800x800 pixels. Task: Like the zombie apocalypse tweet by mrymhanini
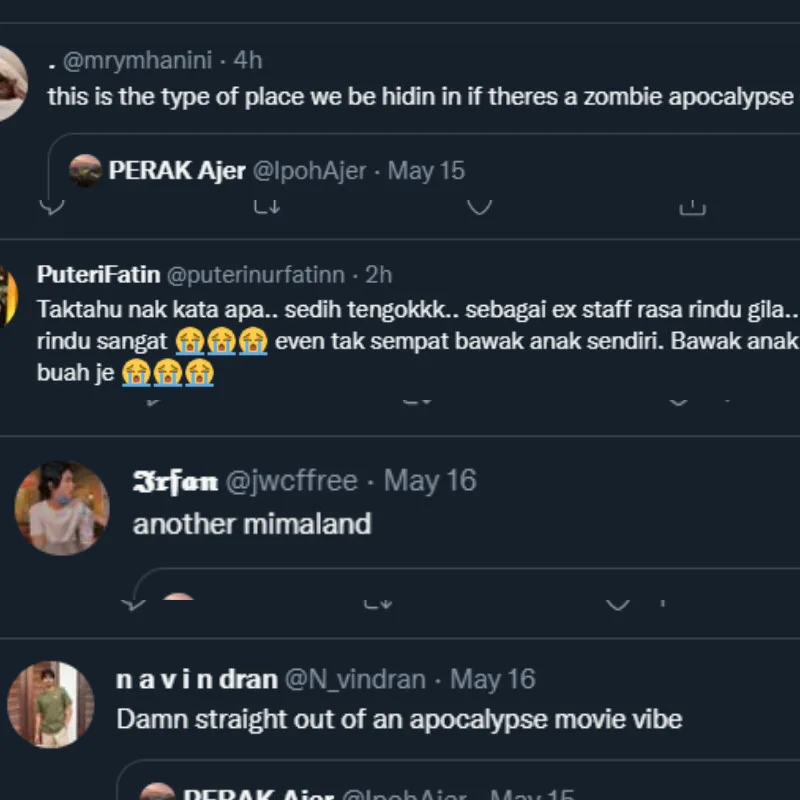(480, 207)
